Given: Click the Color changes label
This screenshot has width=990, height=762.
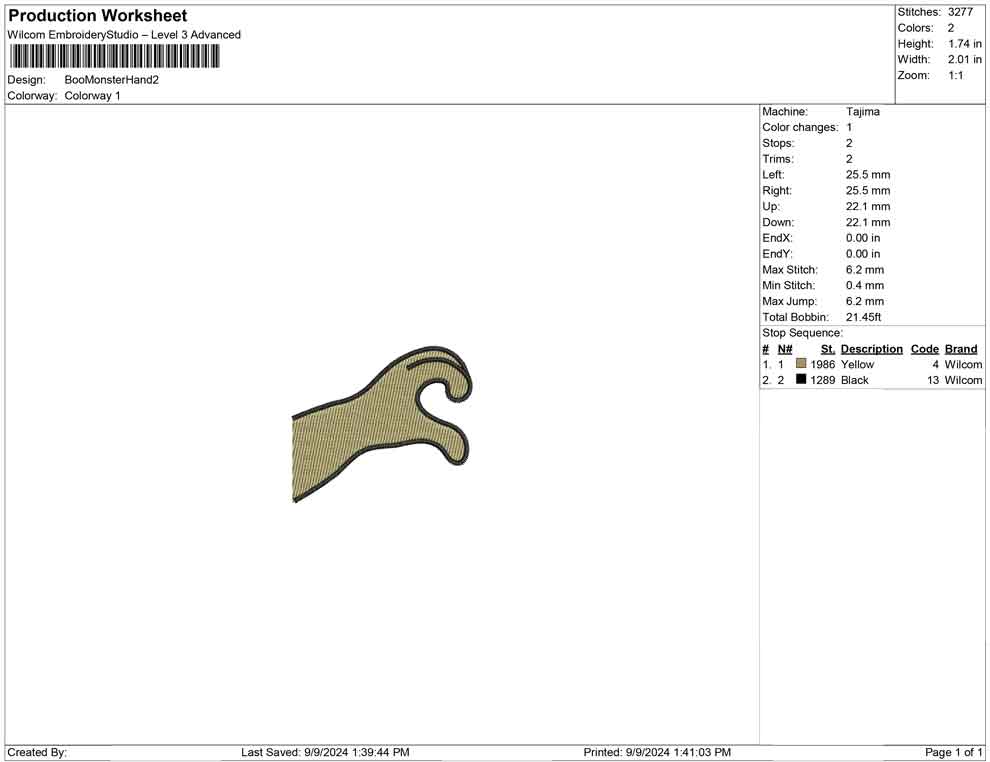Looking at the screenshot, I should point(800,127).
